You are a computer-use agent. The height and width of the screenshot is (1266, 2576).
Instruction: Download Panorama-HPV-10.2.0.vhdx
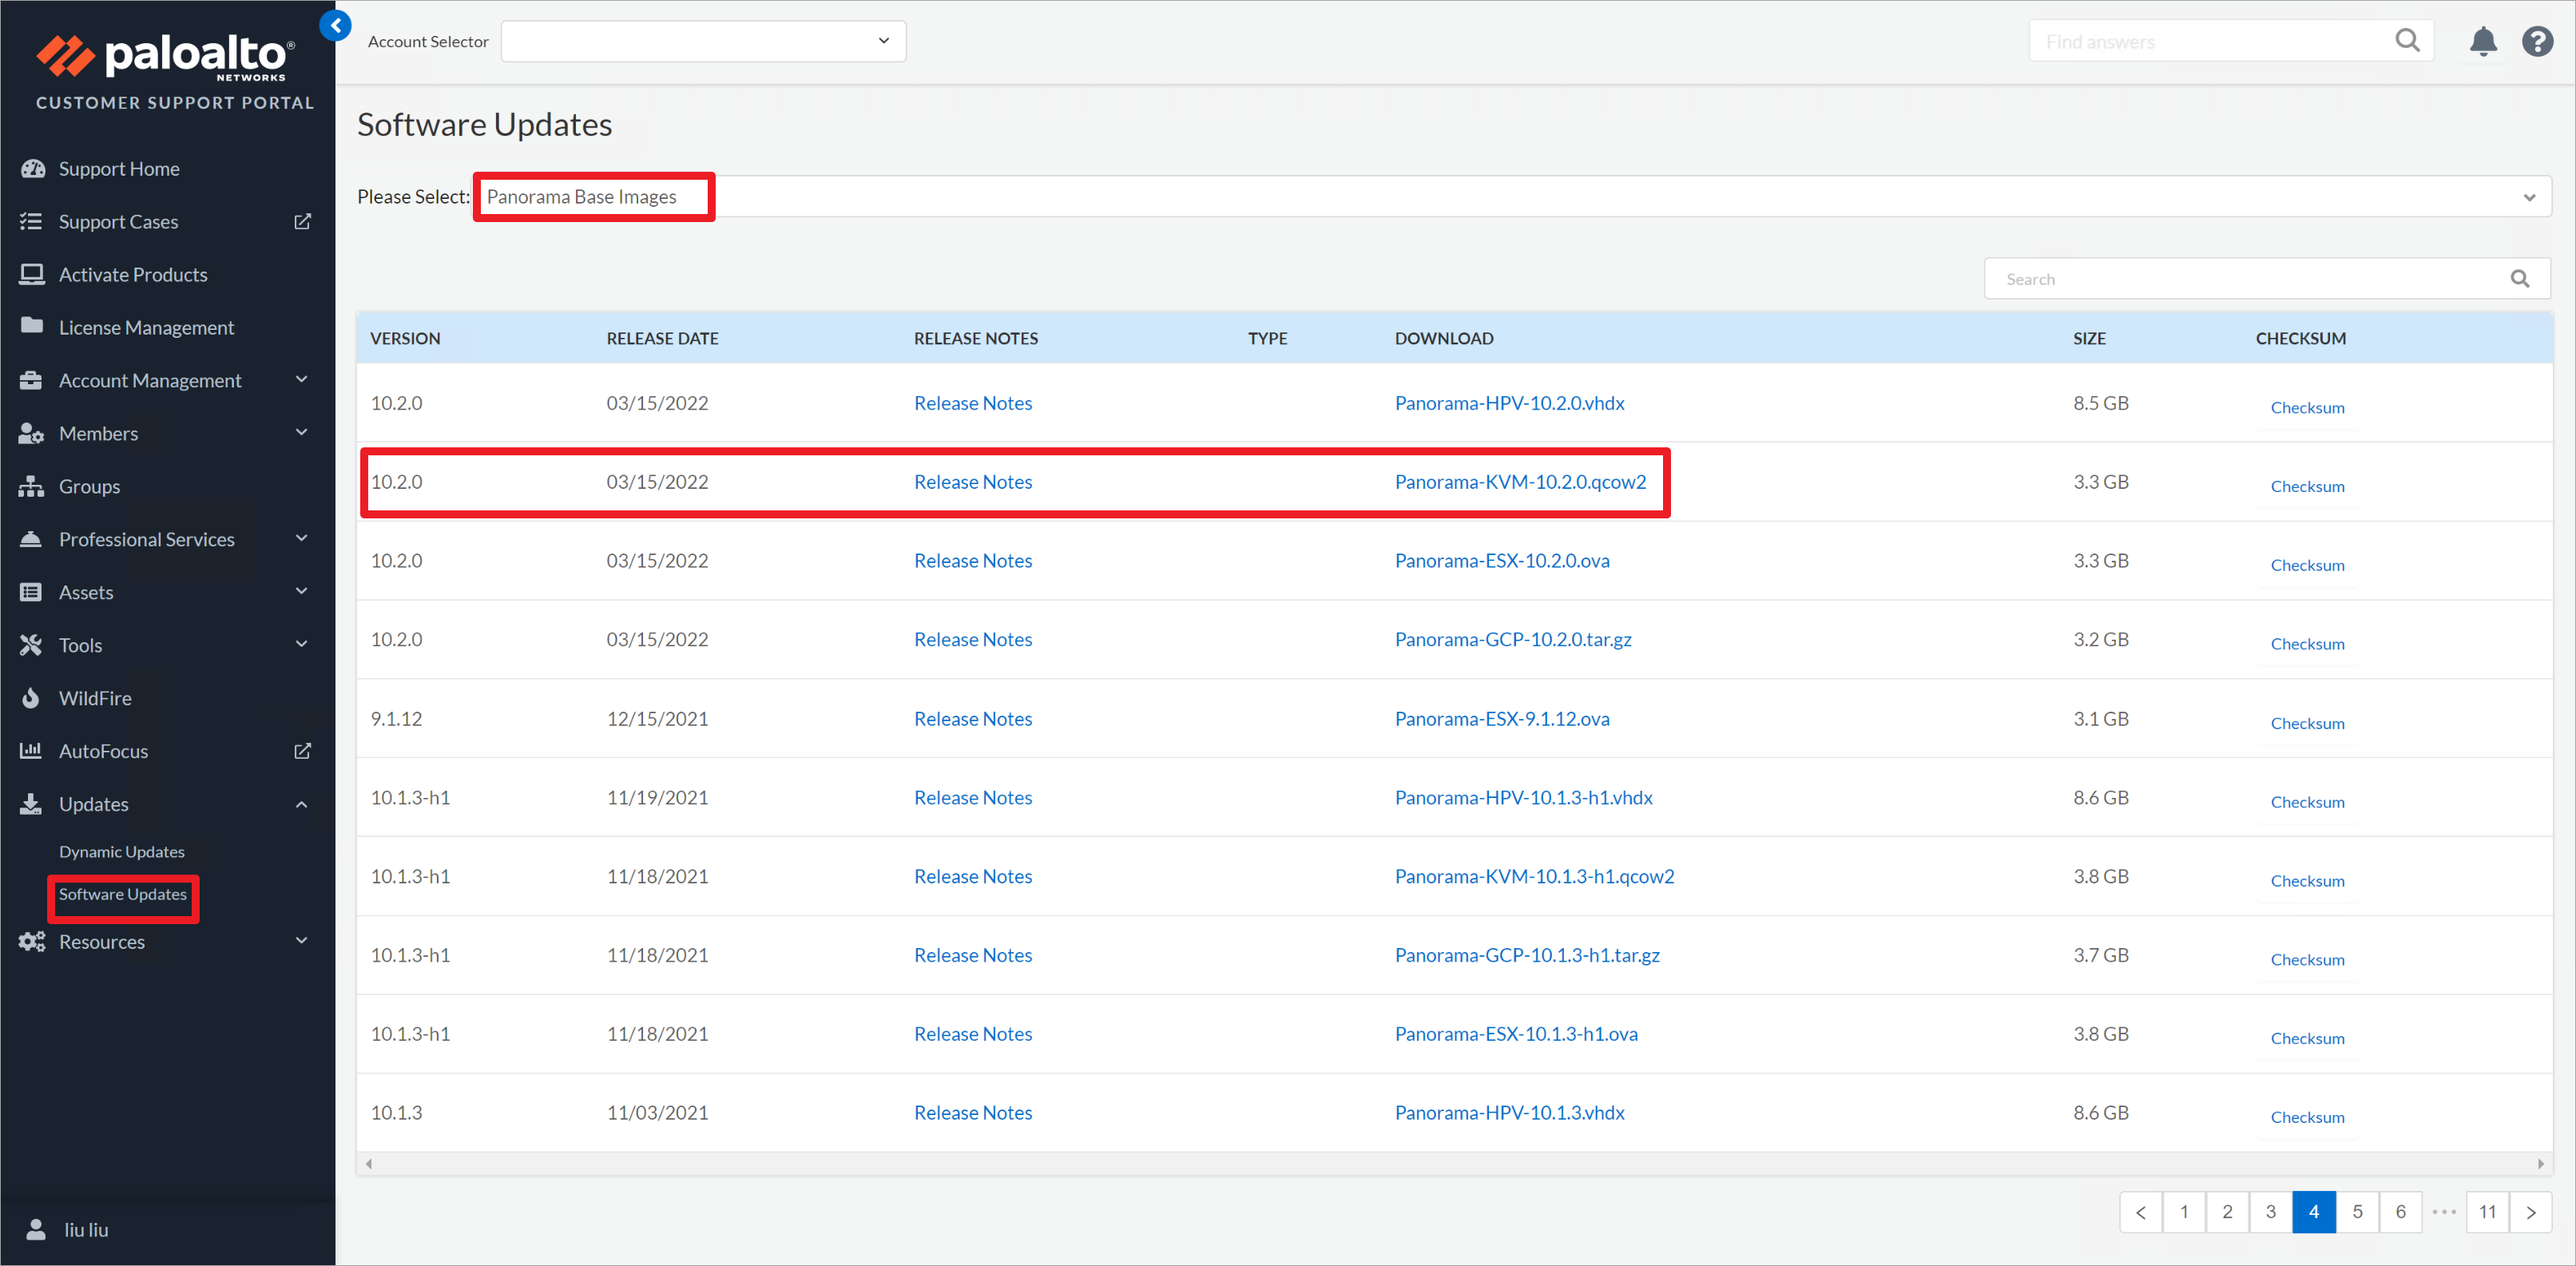(x=1509, y=402)
